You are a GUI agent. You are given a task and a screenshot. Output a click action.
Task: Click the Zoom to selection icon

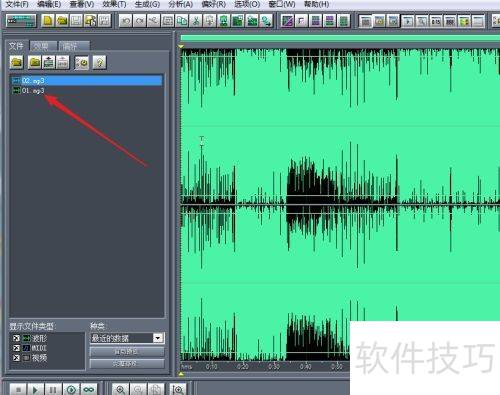click(178, 389)
